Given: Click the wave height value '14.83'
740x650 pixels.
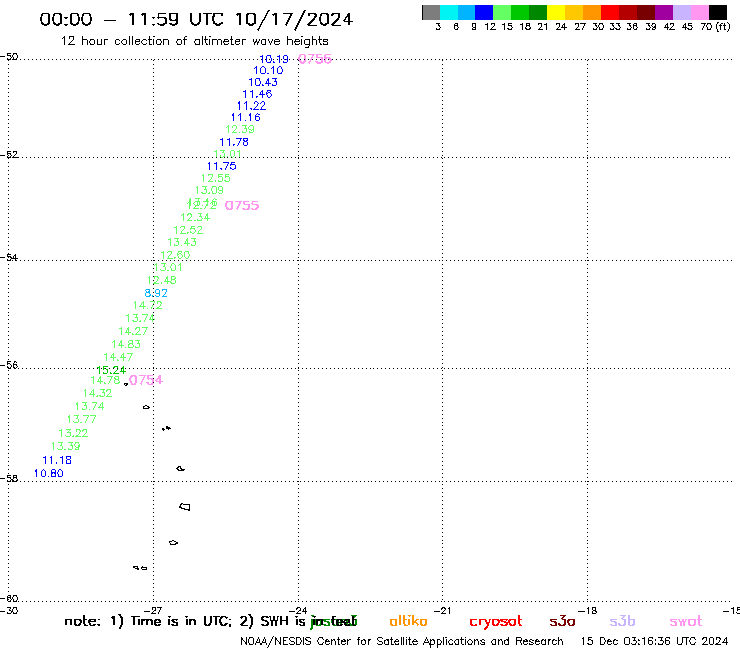Looking at the screenshot, I should [x=126, y=344].
